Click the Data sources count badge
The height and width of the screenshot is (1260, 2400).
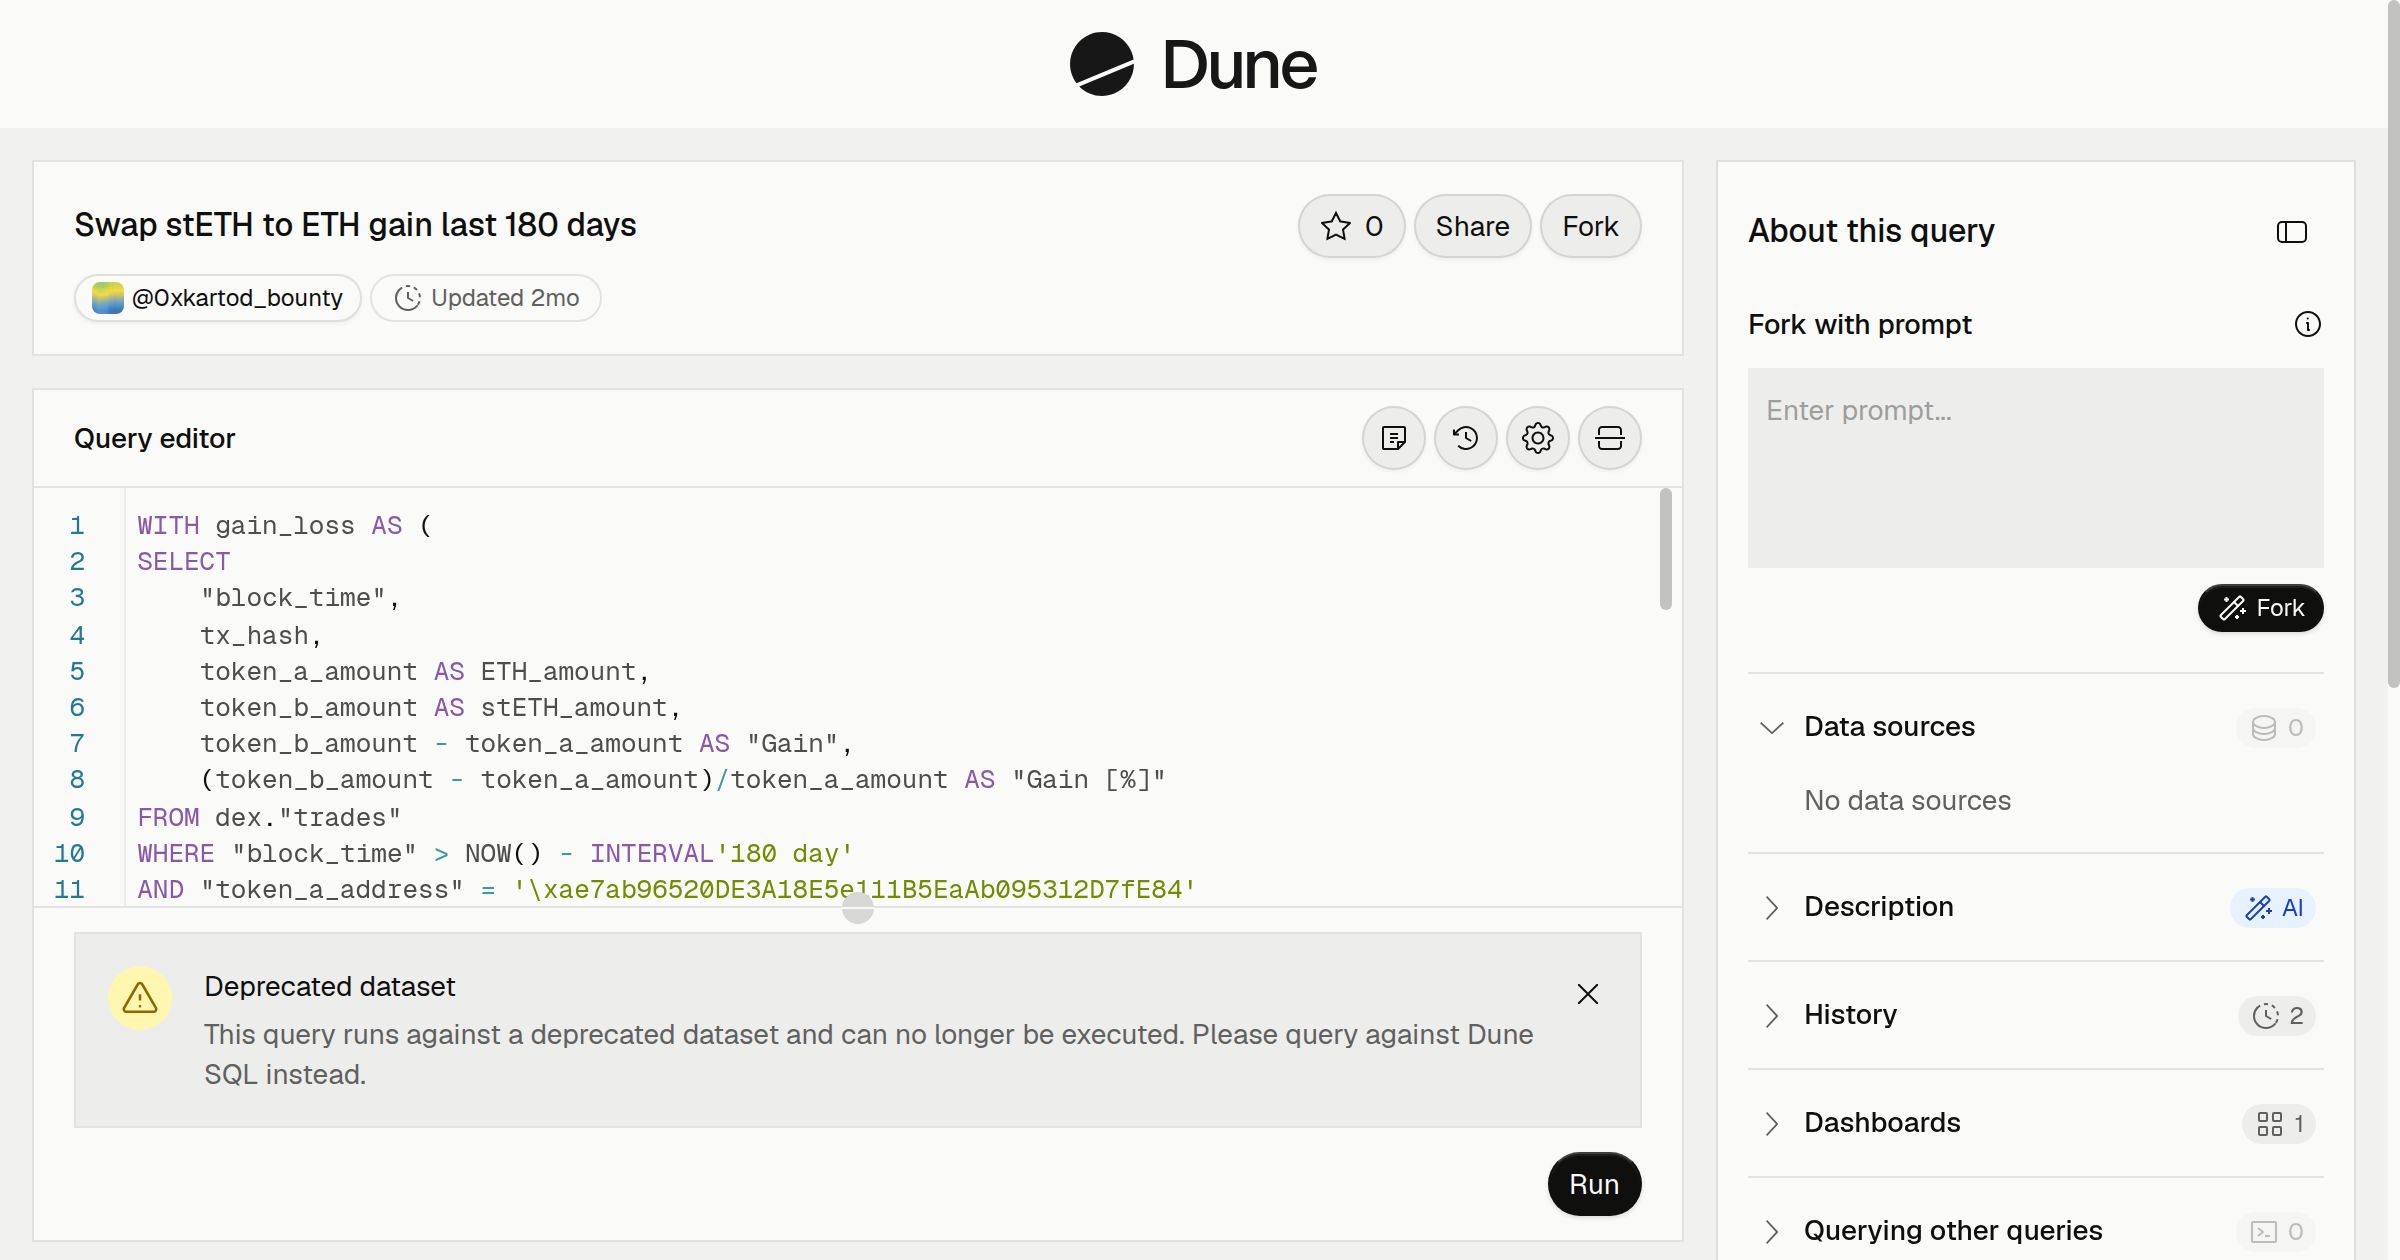[2276, 727]
